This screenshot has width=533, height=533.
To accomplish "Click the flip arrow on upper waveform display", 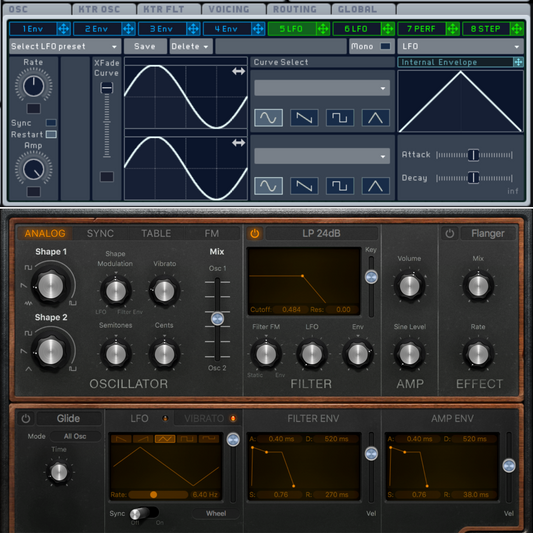I will click(x=239, y=71).
